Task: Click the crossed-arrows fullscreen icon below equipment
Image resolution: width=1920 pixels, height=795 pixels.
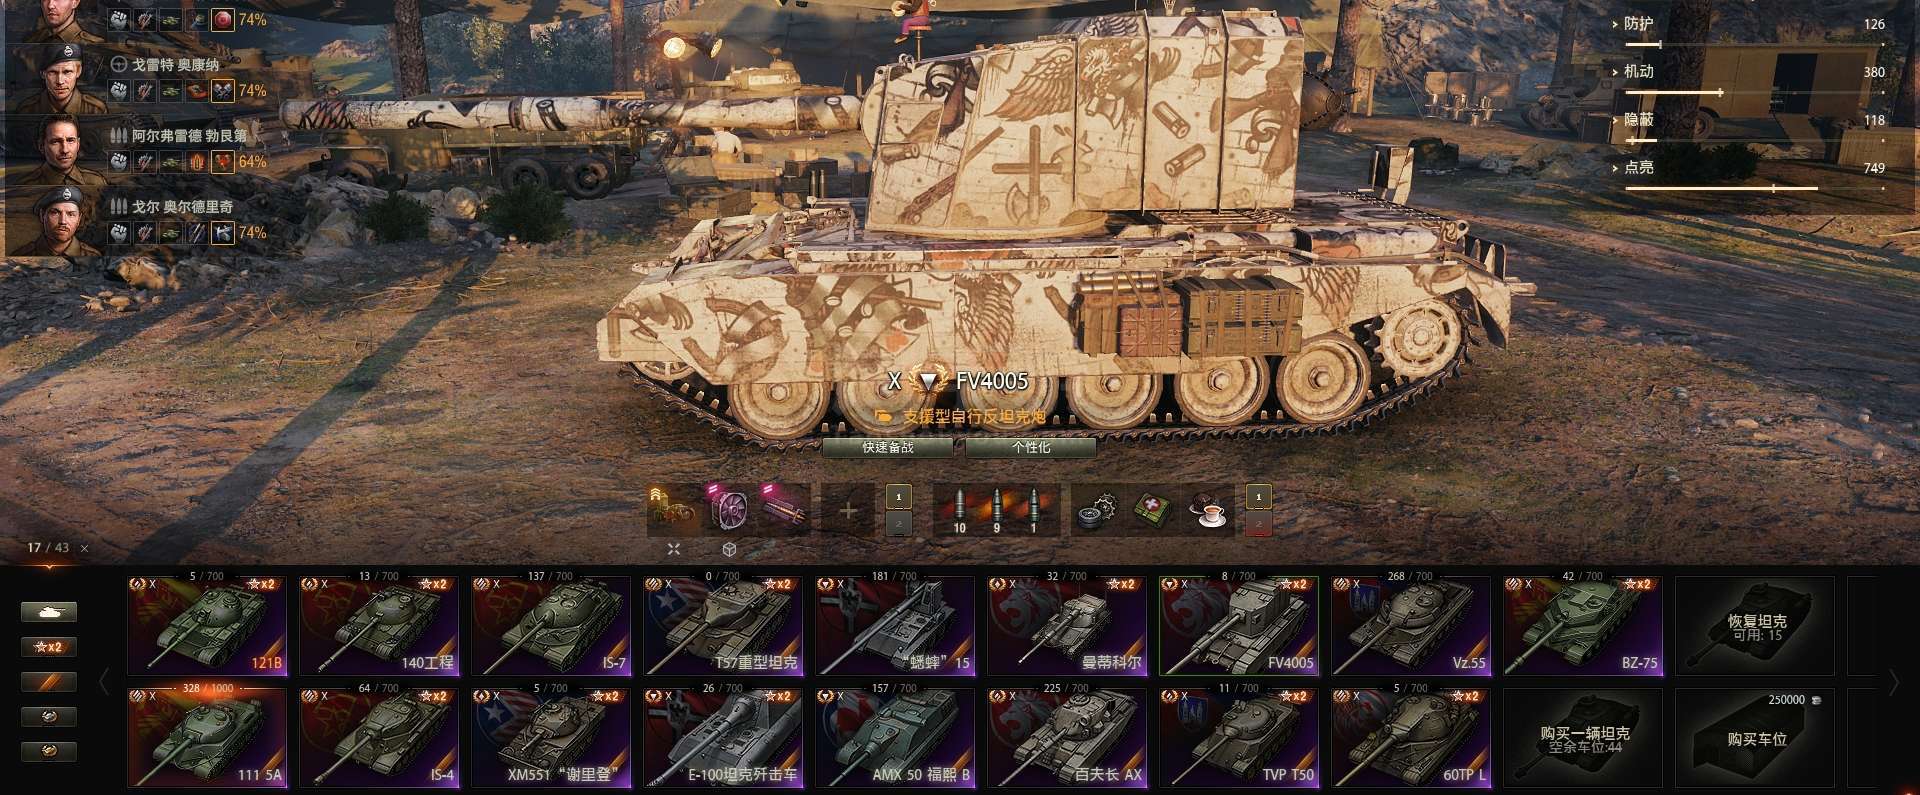Action: click(x=674, y=549)
